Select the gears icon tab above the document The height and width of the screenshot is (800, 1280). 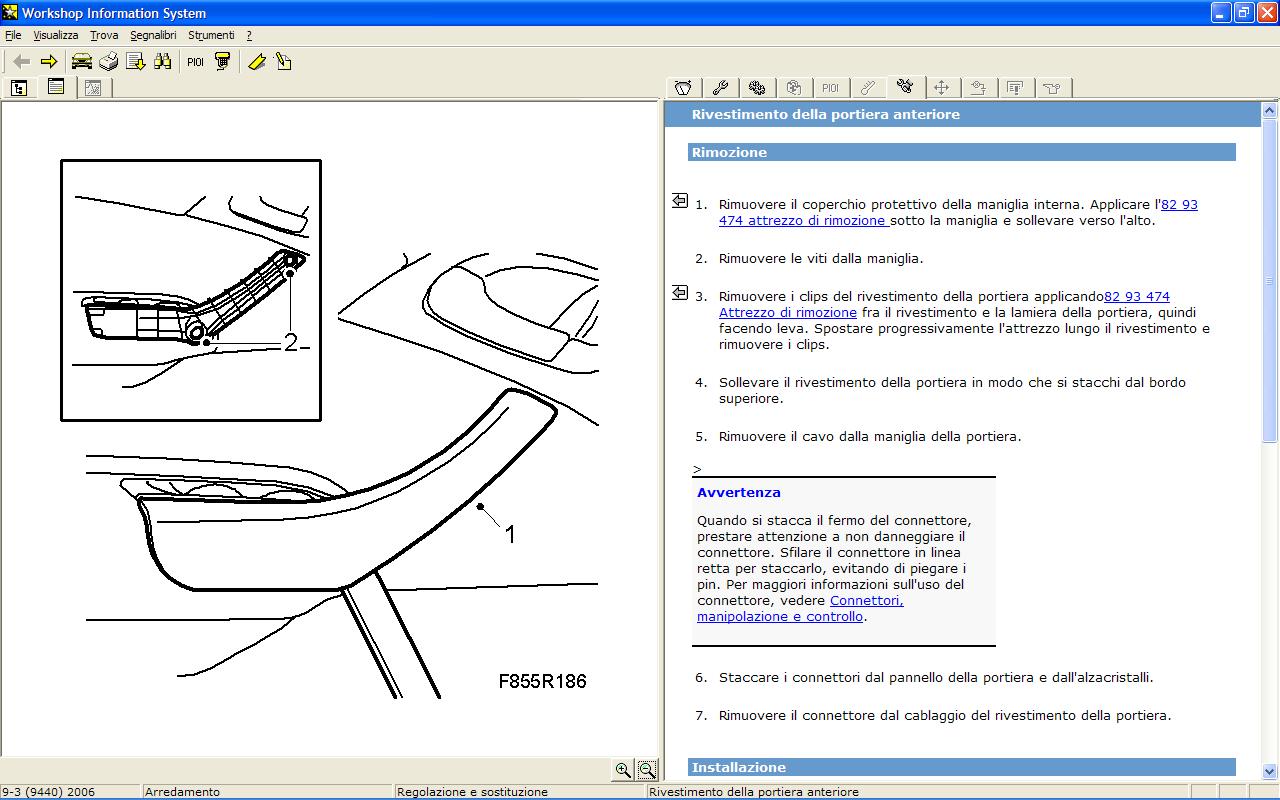pos(757,88)
